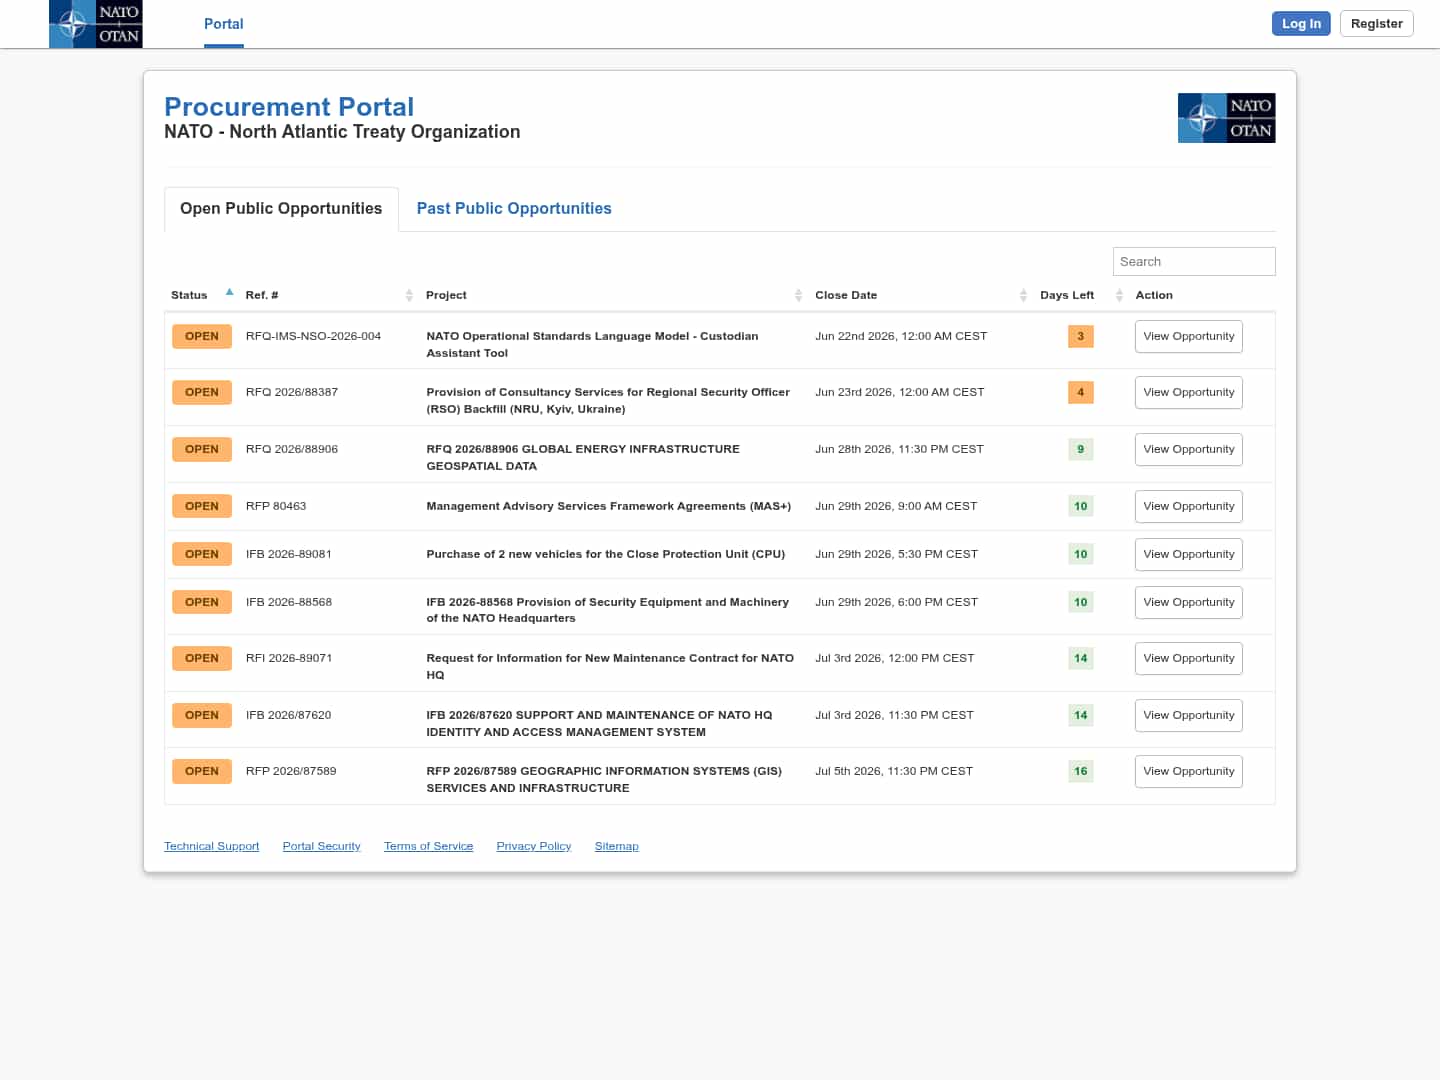Click the Days Left badge showing 4
Screen dimensions: 1440x1080
[1080, 393]
